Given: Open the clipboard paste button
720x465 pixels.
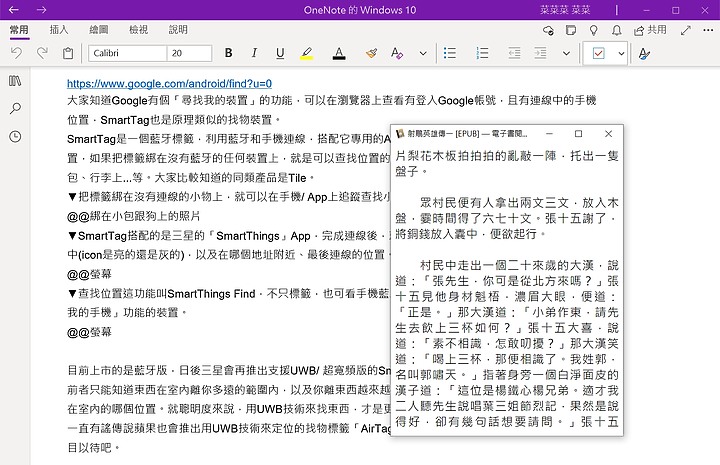Looking at the screenshot, I should click(68, 53).
